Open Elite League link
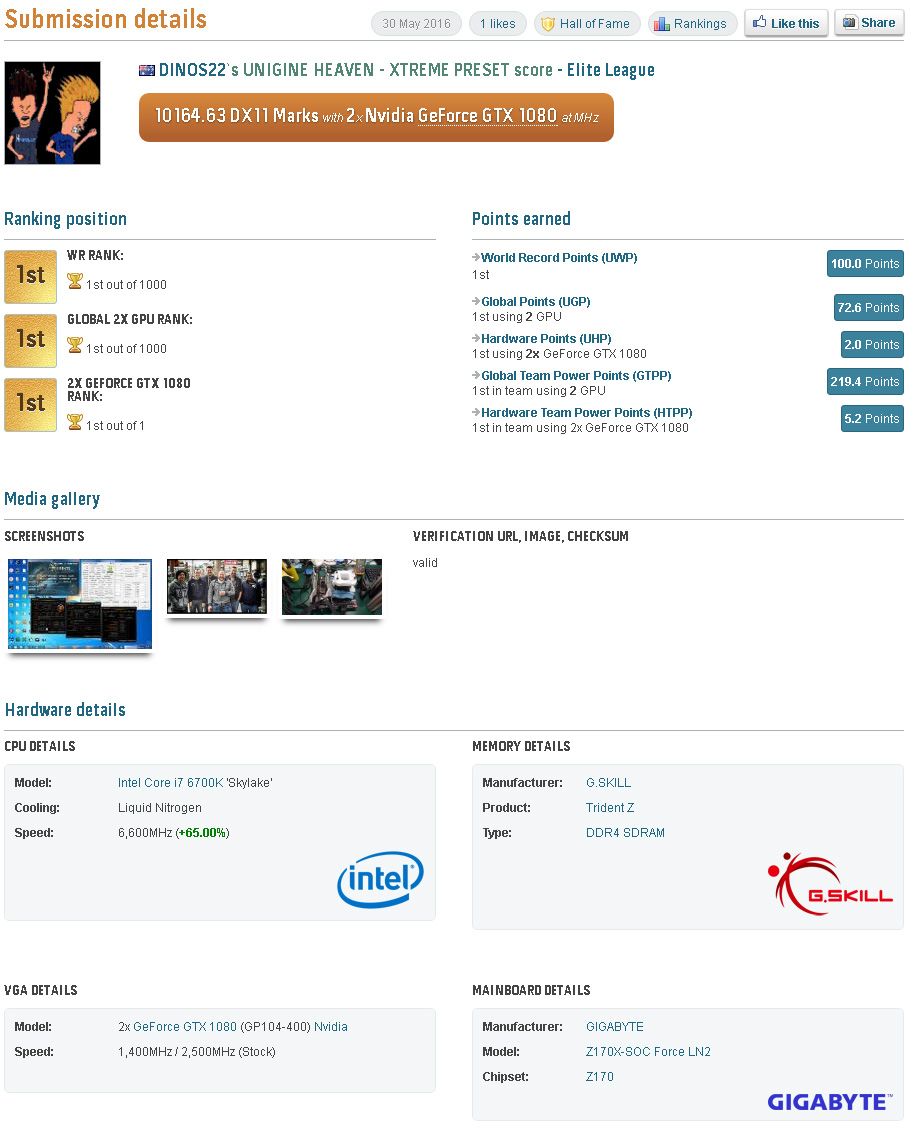The width and height of the screenshot is (913, 1139). pyautogui.click(x=611, y=70)
